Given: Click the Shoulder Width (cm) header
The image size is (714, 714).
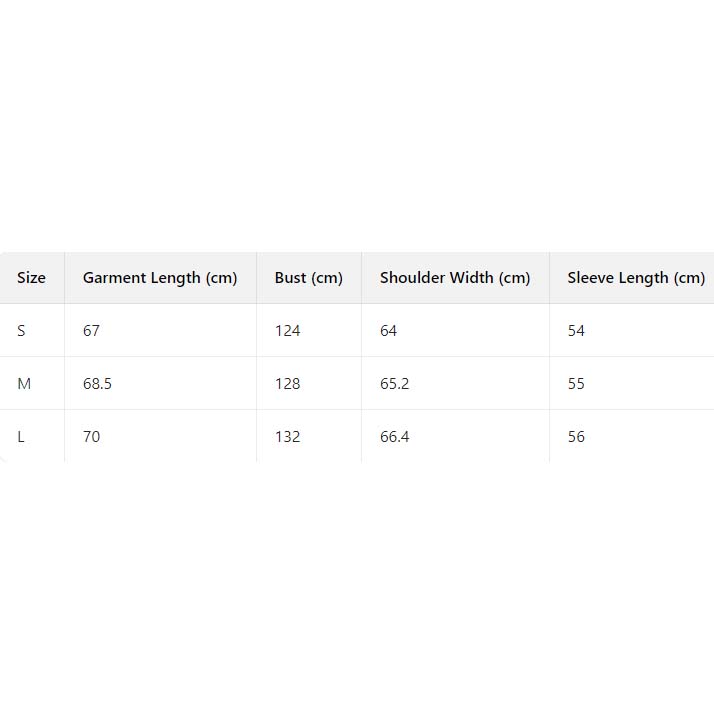Looking at the screenshot, I should (x=455, y=278).
